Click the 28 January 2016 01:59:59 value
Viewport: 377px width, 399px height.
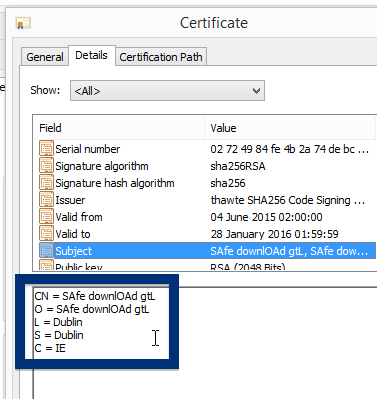(274, 234)
